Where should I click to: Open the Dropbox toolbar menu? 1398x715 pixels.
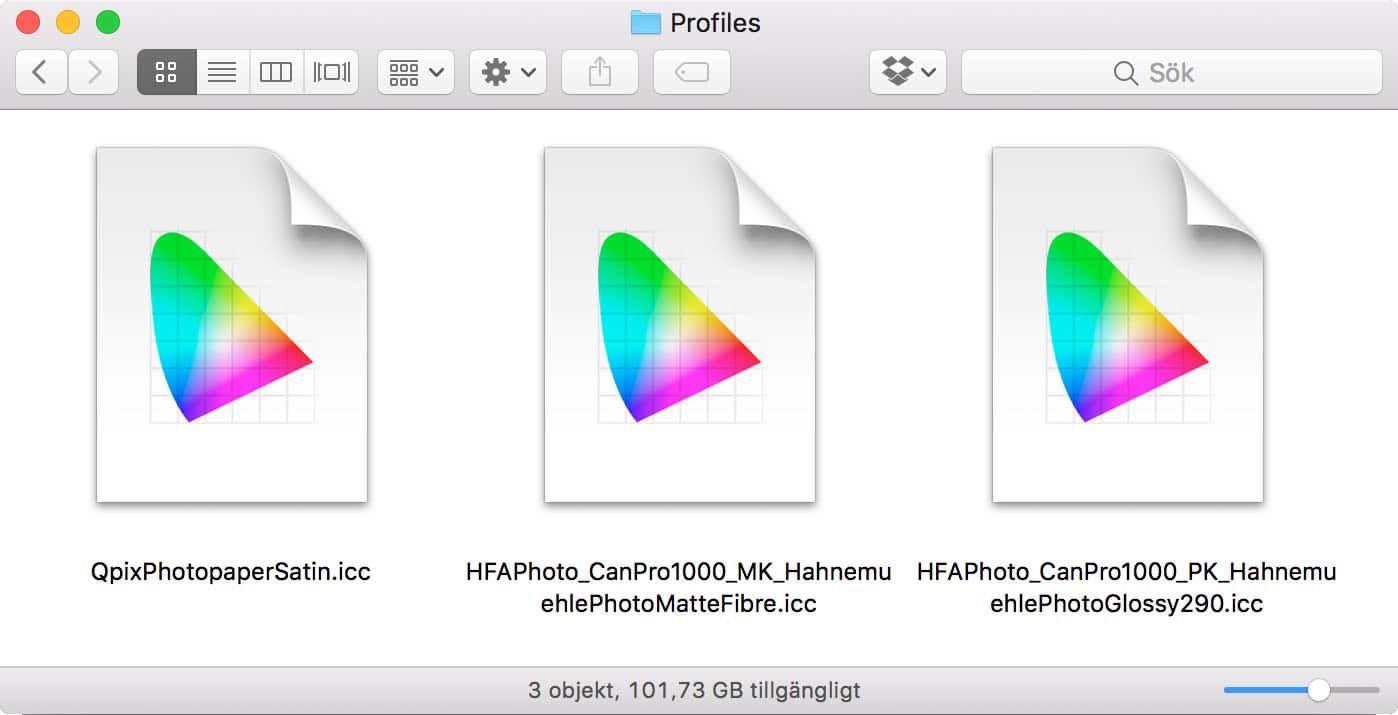coord(908,72)
